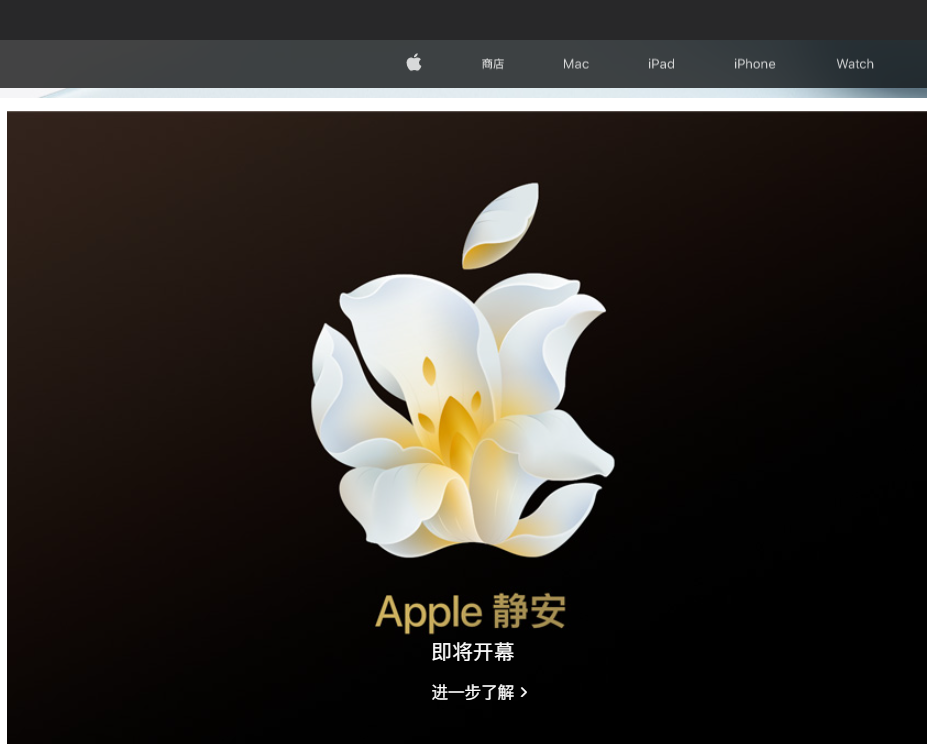Open the 商店 menu
Image resolution: width=927 pixels, height=744 pixels.
coord(492,64)
